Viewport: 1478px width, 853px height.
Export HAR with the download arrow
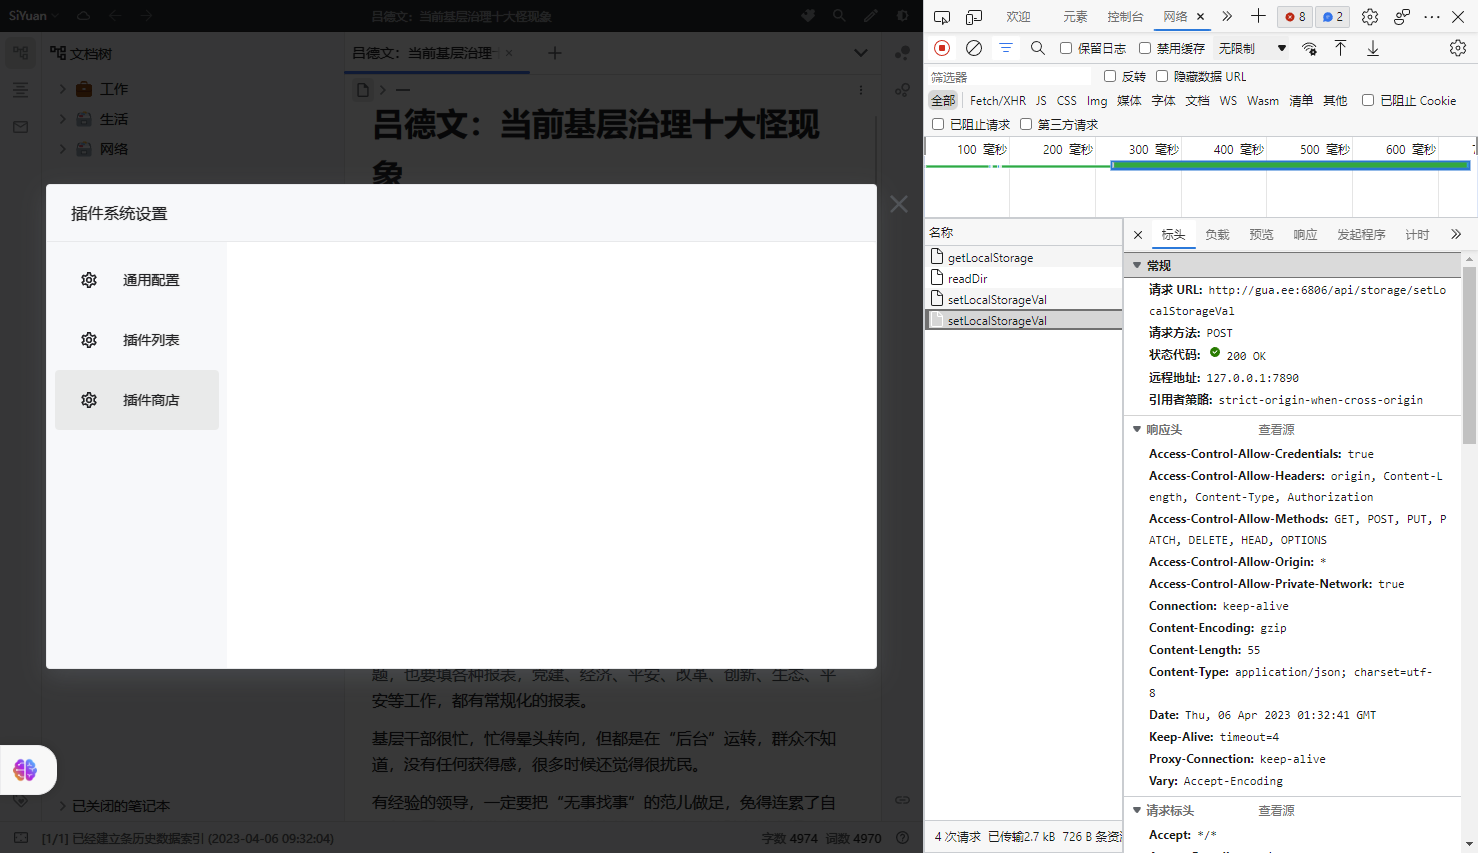(1372, 47)
